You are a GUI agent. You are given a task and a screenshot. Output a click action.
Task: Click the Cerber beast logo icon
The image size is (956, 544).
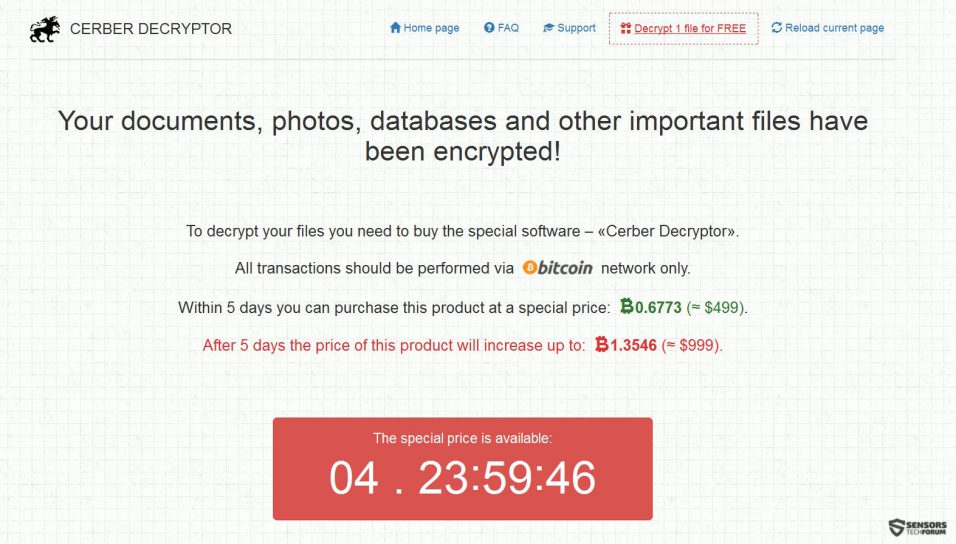coord(45,29)
